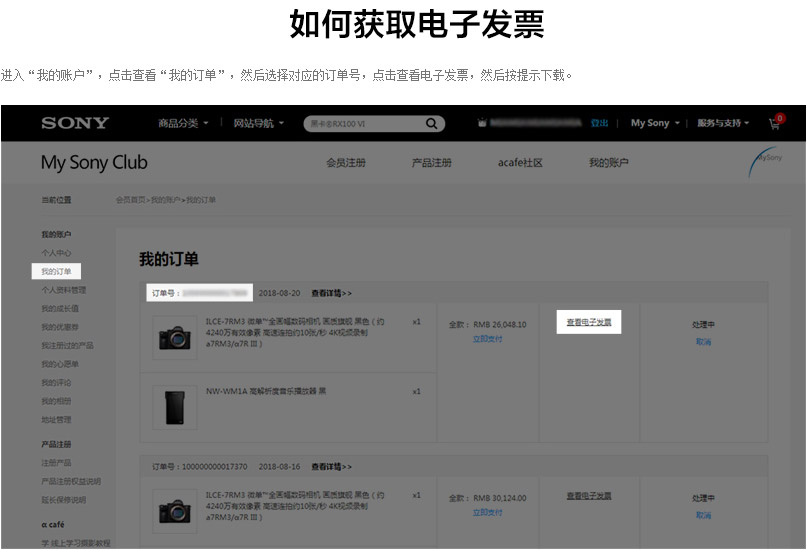Click the 我的订单 page heading

tap(169, 259)
